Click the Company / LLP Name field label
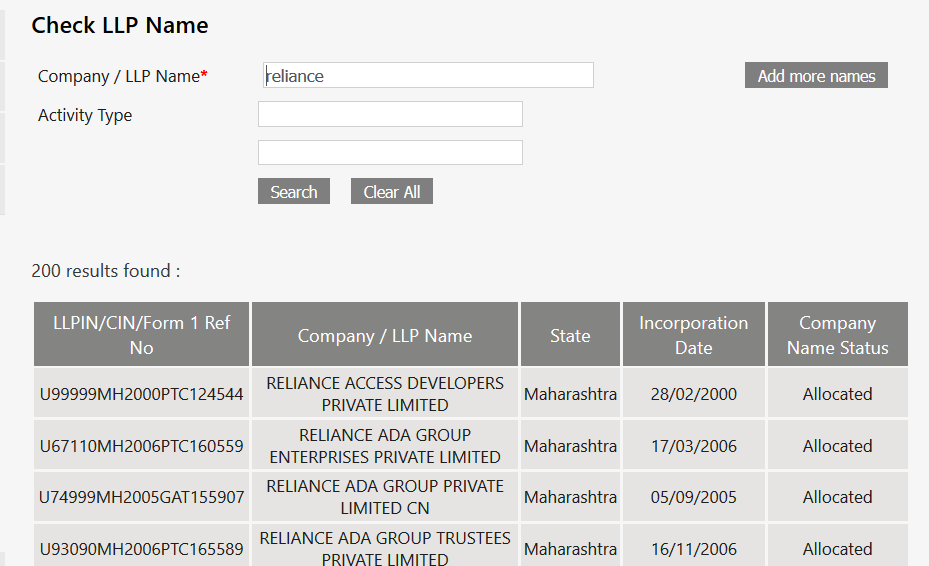929x566 pixels. [123, 76]
